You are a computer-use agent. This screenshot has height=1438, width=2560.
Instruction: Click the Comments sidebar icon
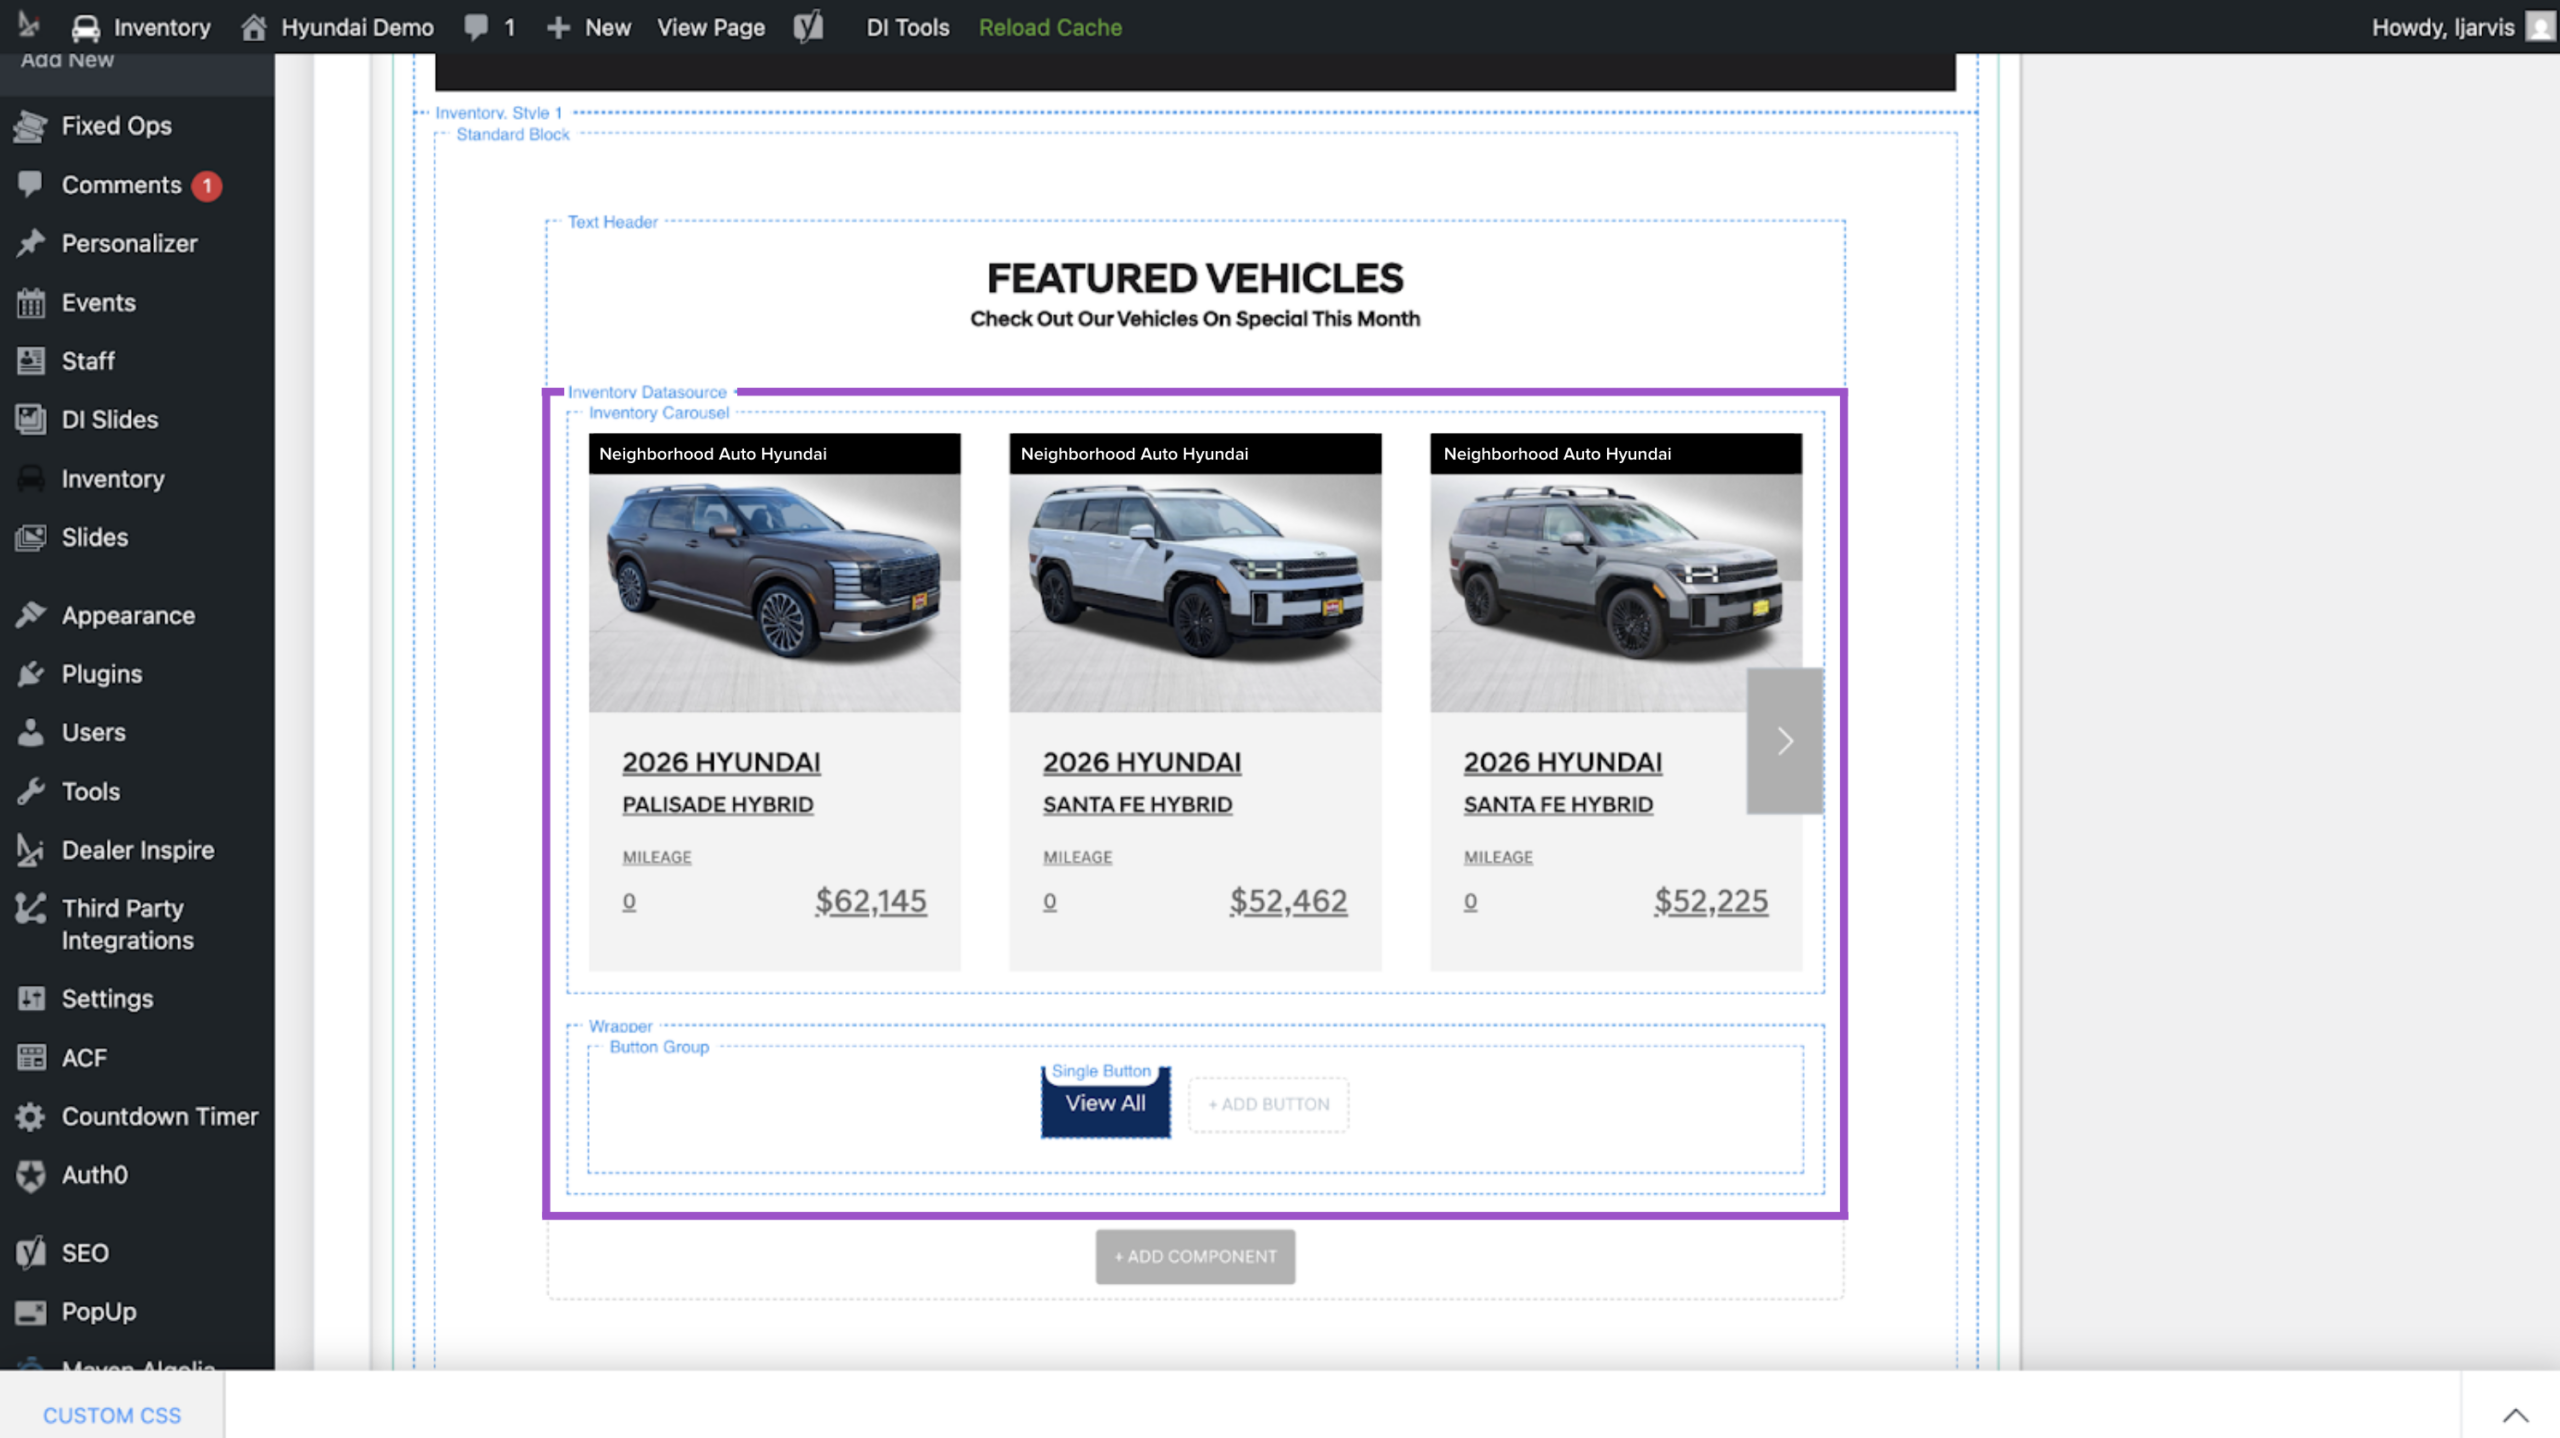click(31, 184)
